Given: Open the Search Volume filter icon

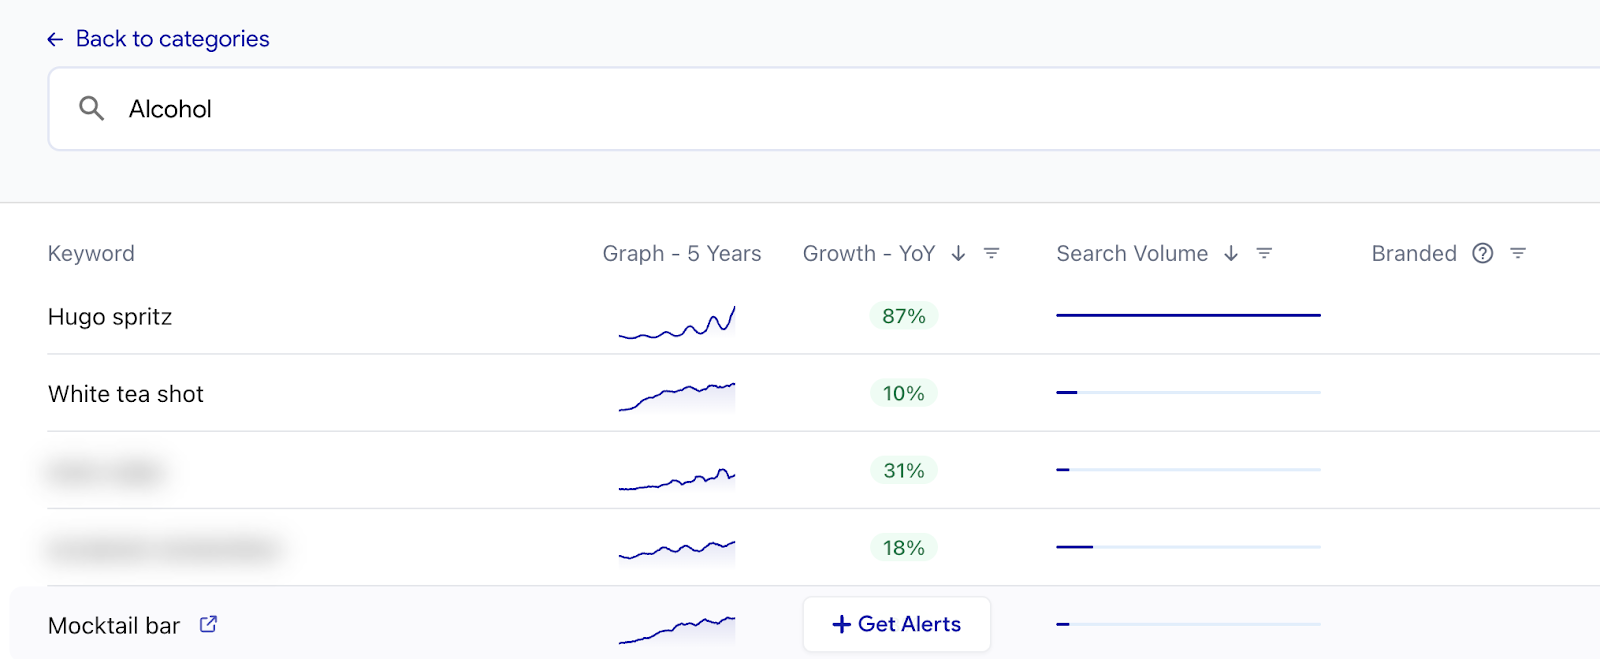Looking at the screenshot, I should click(x=1264, y=254).
